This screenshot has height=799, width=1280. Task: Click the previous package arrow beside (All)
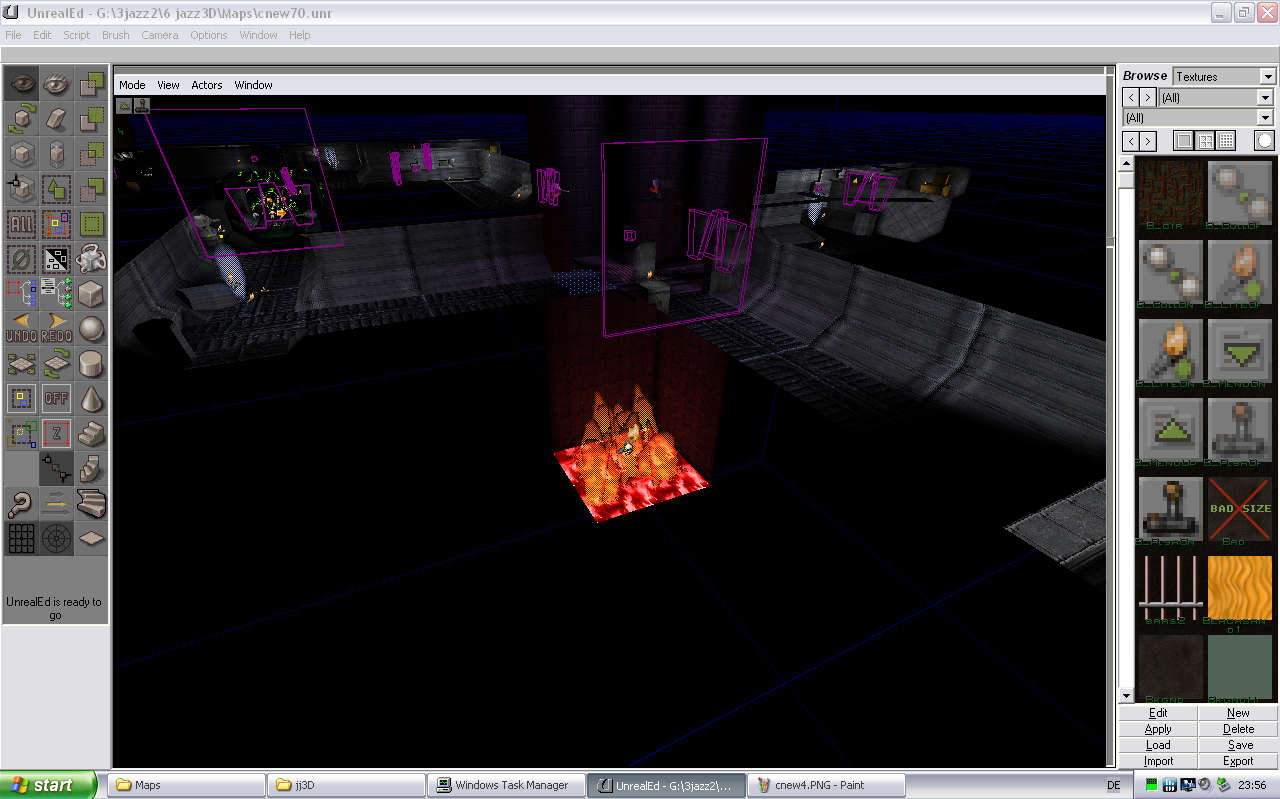click(1131, 97)
